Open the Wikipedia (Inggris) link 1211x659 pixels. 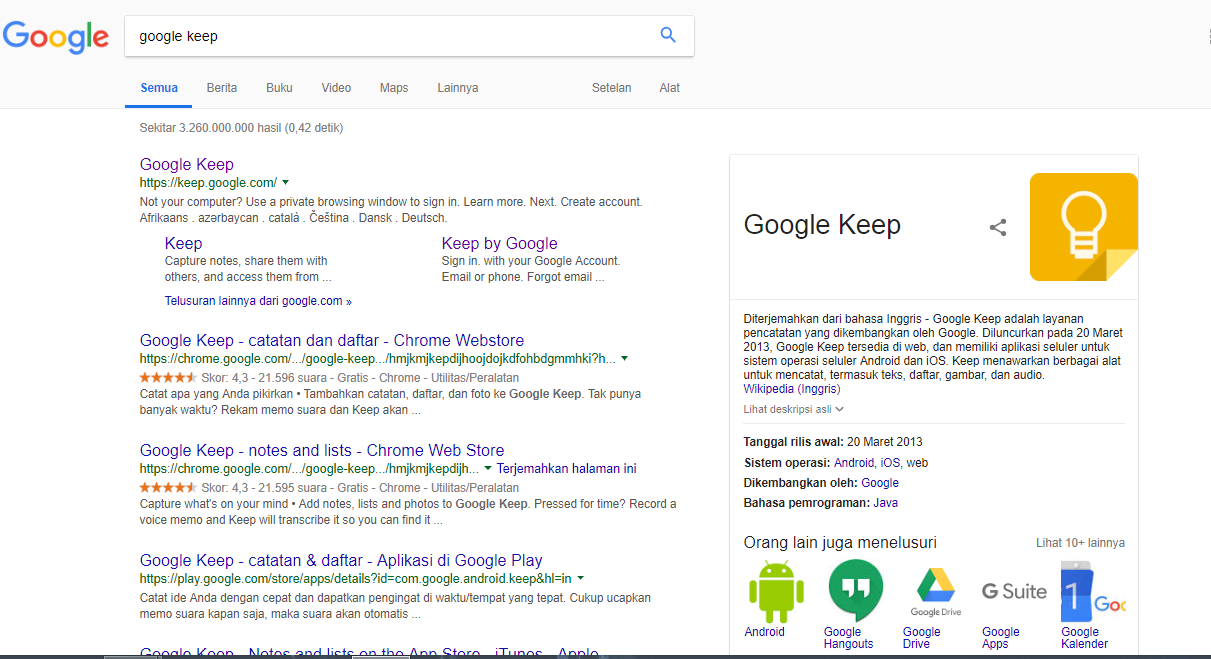(x=792, y=389)
